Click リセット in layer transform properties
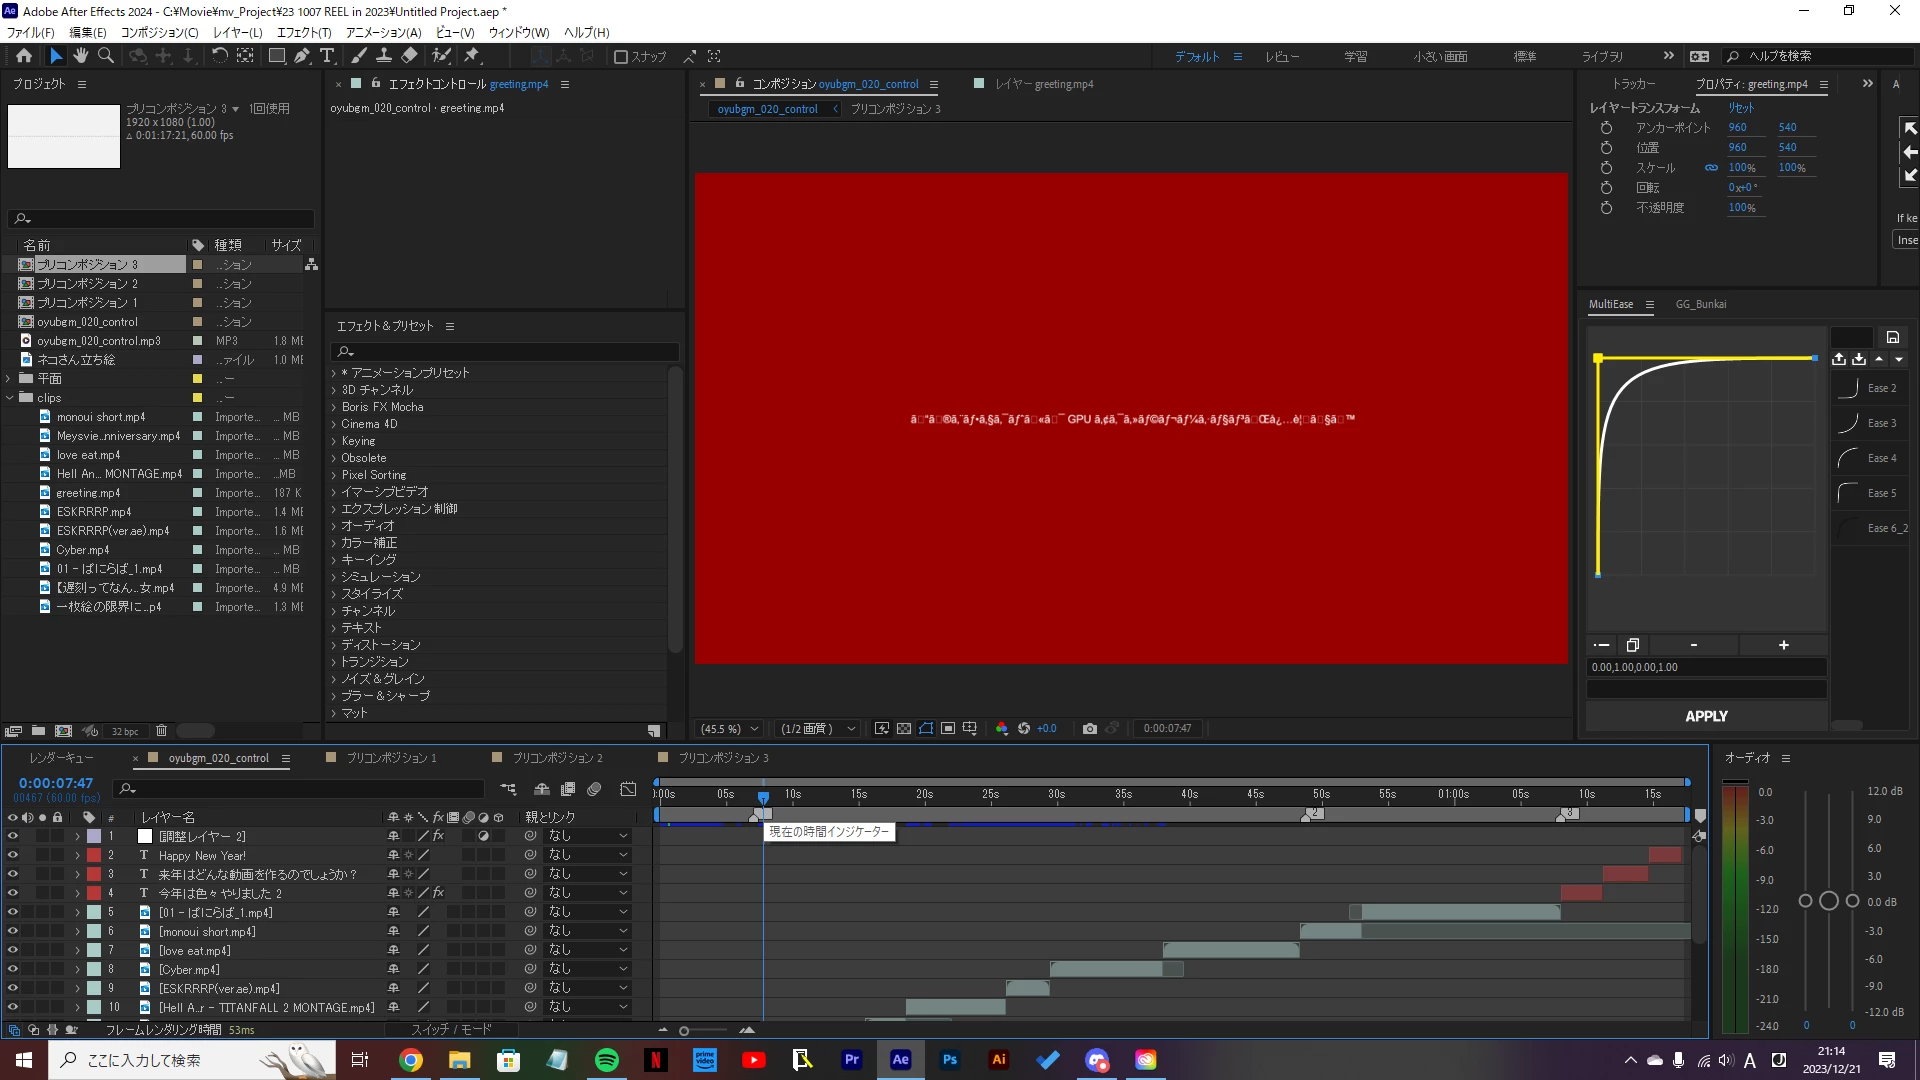The width and height of the screenshot is (1920, 1080). (1741, 108)
